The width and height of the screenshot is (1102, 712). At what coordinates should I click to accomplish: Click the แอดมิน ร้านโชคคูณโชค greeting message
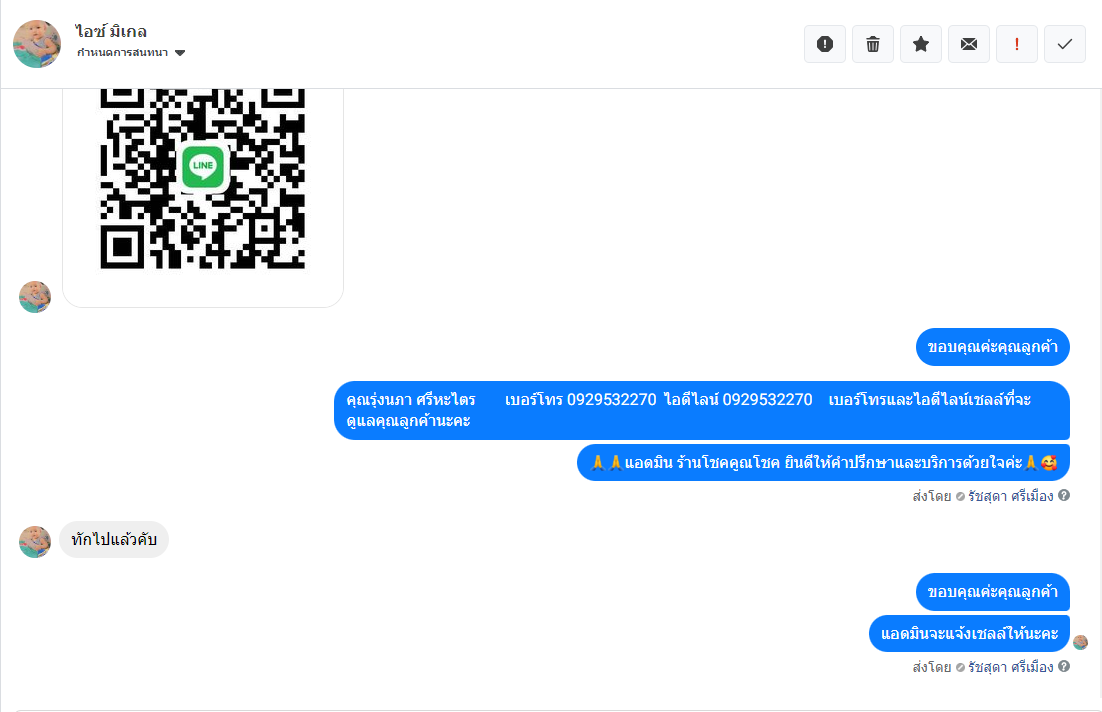(823, 462)
